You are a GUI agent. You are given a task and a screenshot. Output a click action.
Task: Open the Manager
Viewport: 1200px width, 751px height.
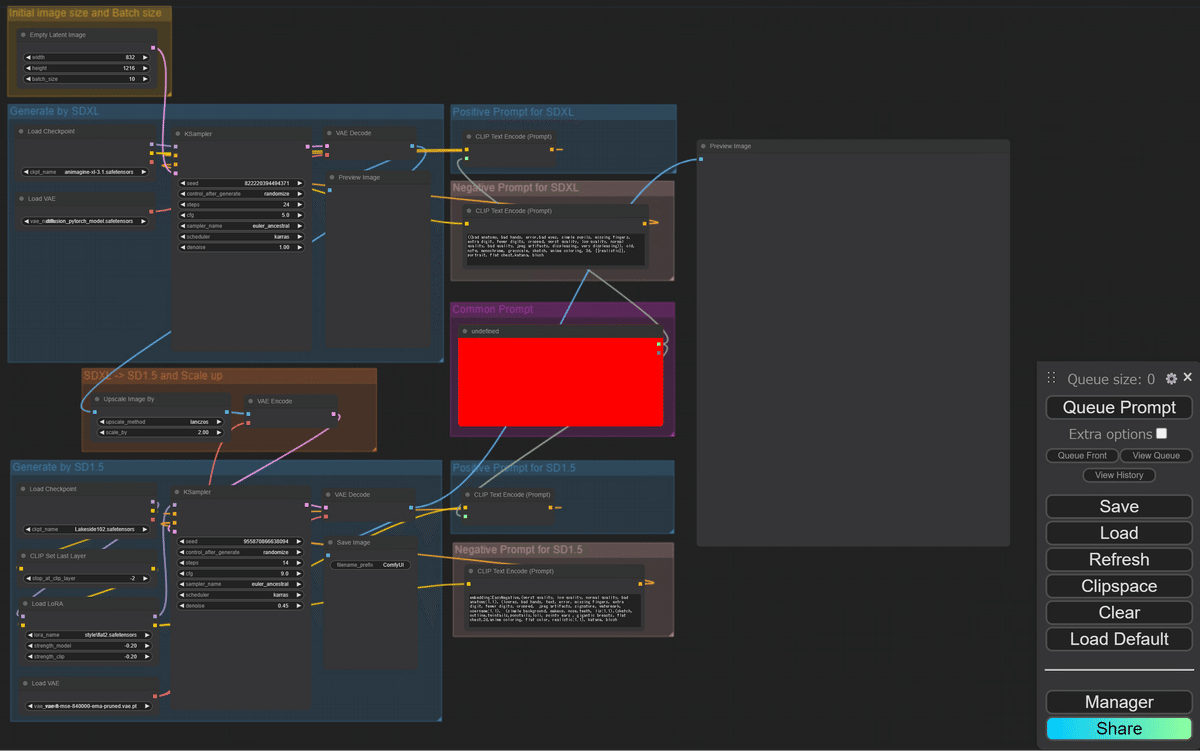click(x=1119, y=702)
